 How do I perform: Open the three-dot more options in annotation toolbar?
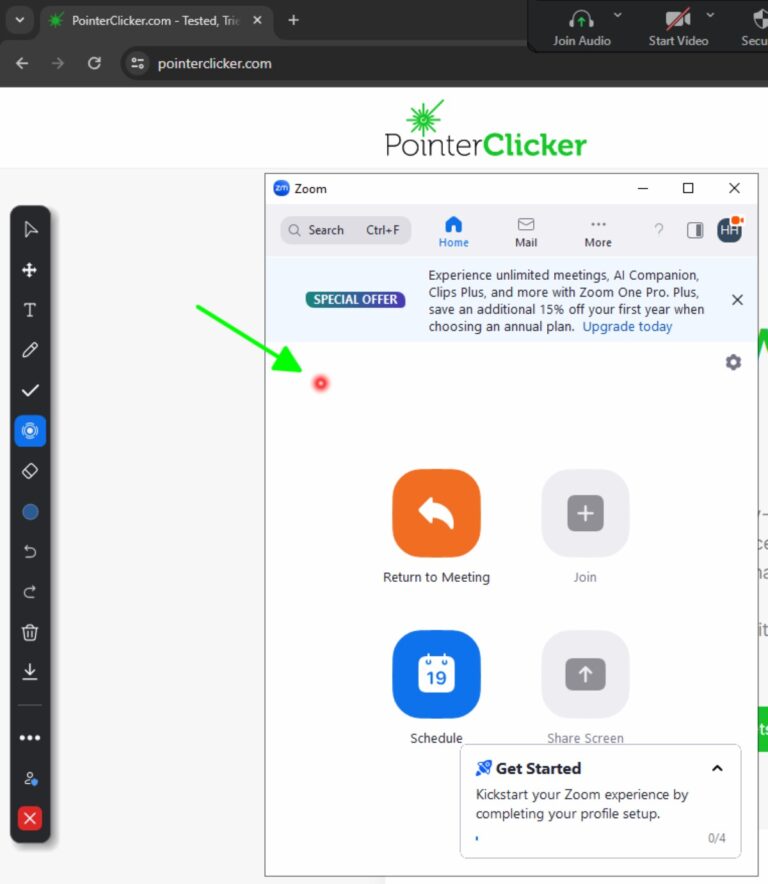[30, 737]
